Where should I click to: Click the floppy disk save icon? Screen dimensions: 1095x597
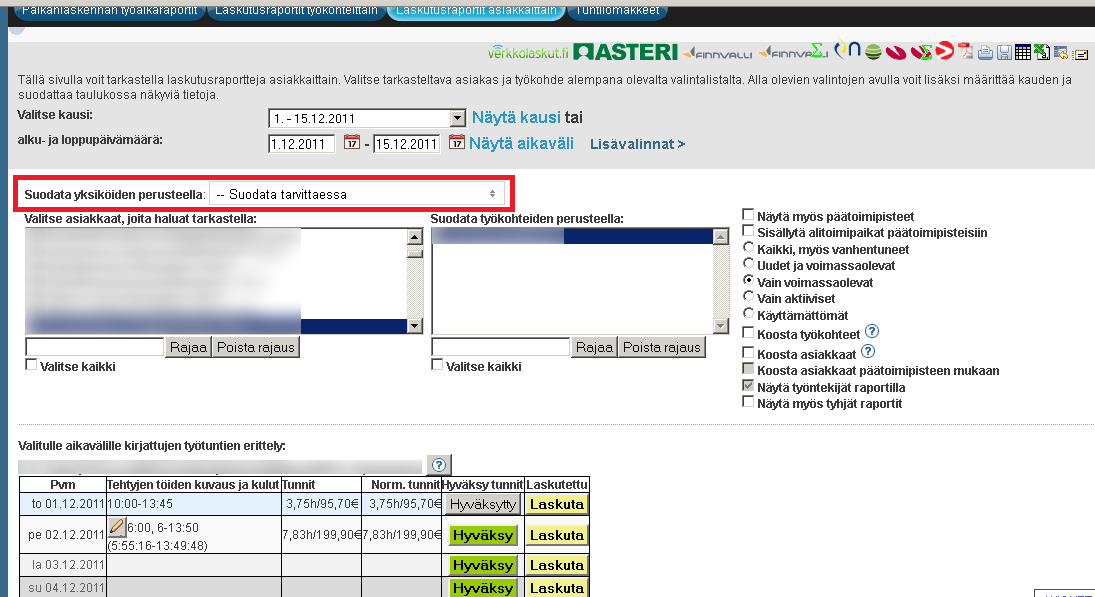[x=1003, y=52]
